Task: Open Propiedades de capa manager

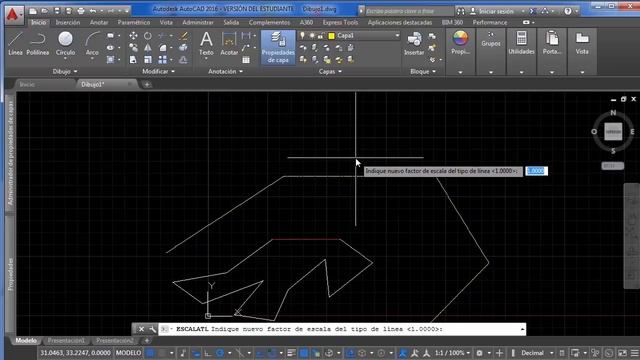Action: click(x=278, y=47)
